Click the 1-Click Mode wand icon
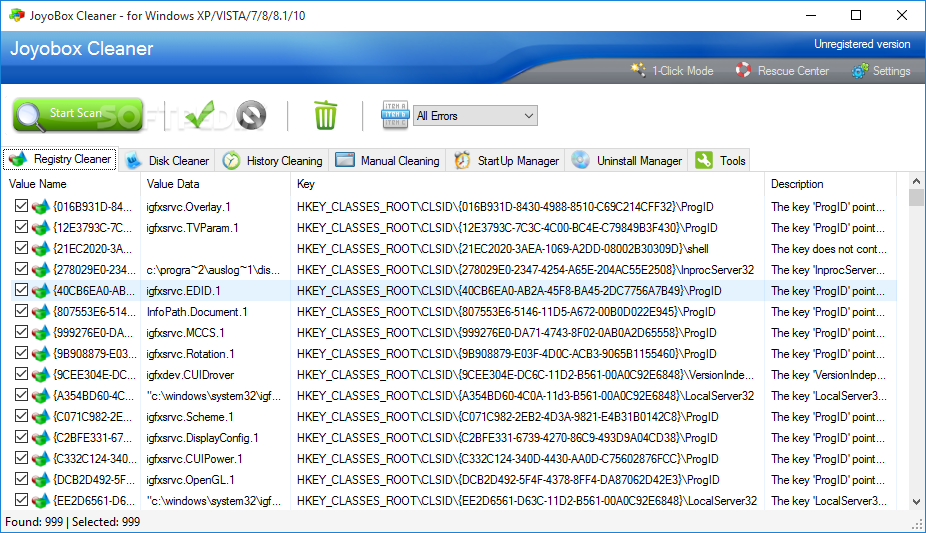Viewport: 926px width, 533px height. point(638,70)
